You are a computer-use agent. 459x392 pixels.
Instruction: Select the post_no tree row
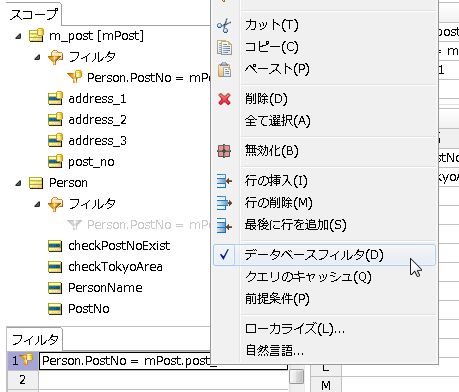coord(91,162)
